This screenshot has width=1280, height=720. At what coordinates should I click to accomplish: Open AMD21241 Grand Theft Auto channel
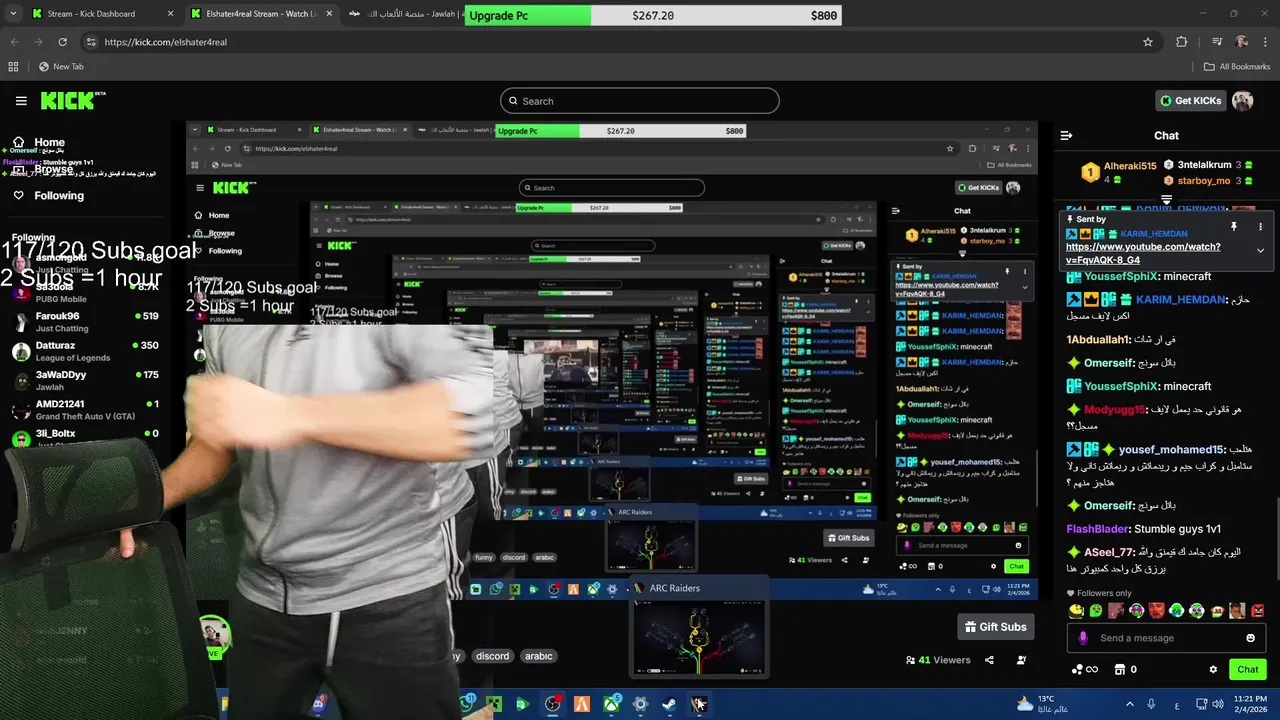[x=85, y=410]
